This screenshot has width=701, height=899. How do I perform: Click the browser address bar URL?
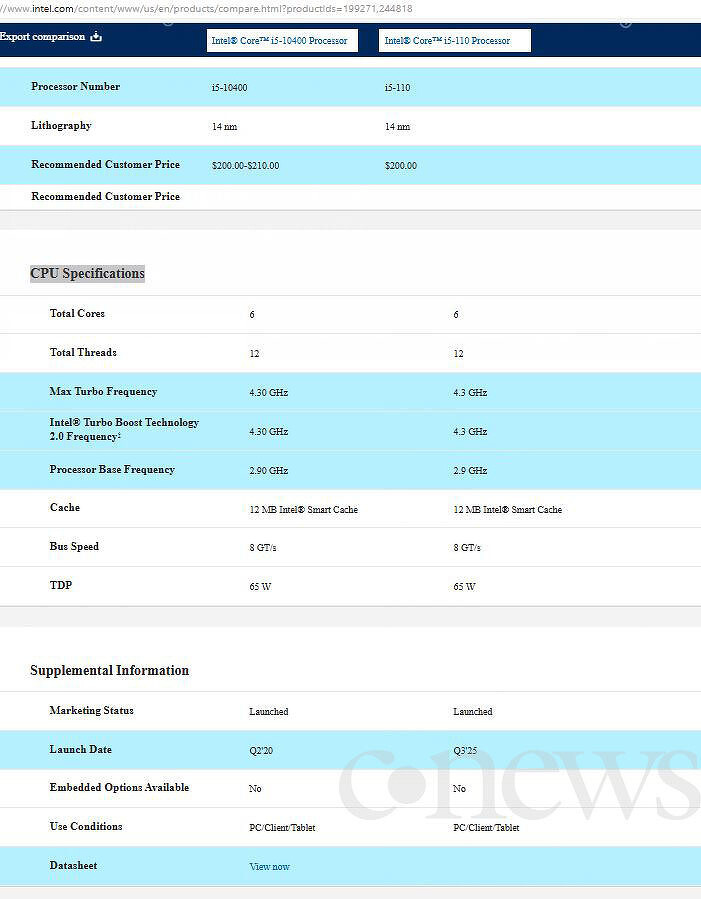(206, 9)
